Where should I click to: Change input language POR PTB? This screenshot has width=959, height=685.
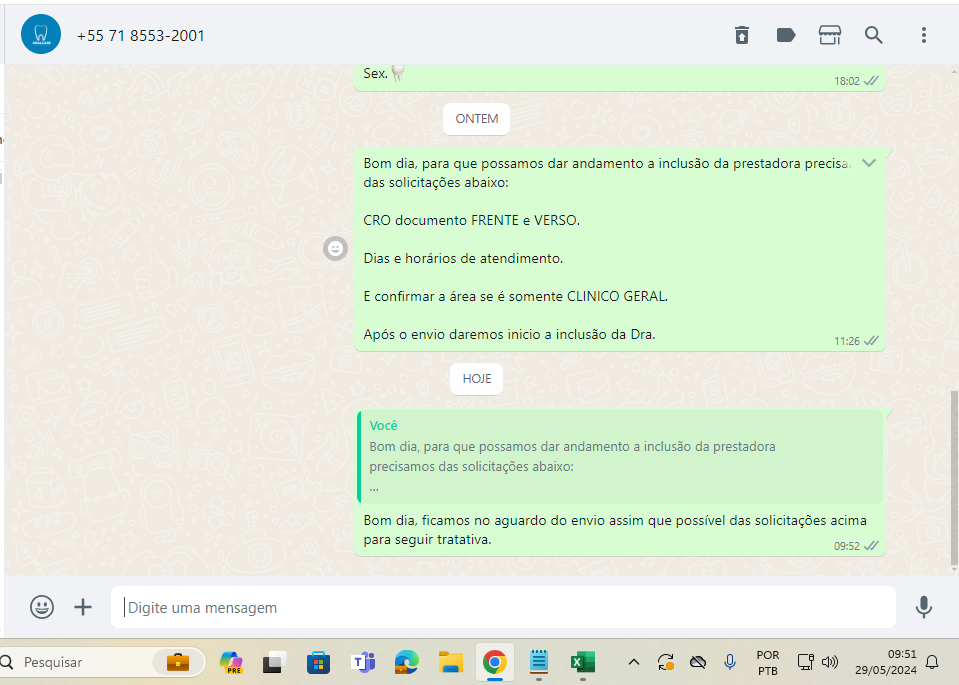click(768, 662)
